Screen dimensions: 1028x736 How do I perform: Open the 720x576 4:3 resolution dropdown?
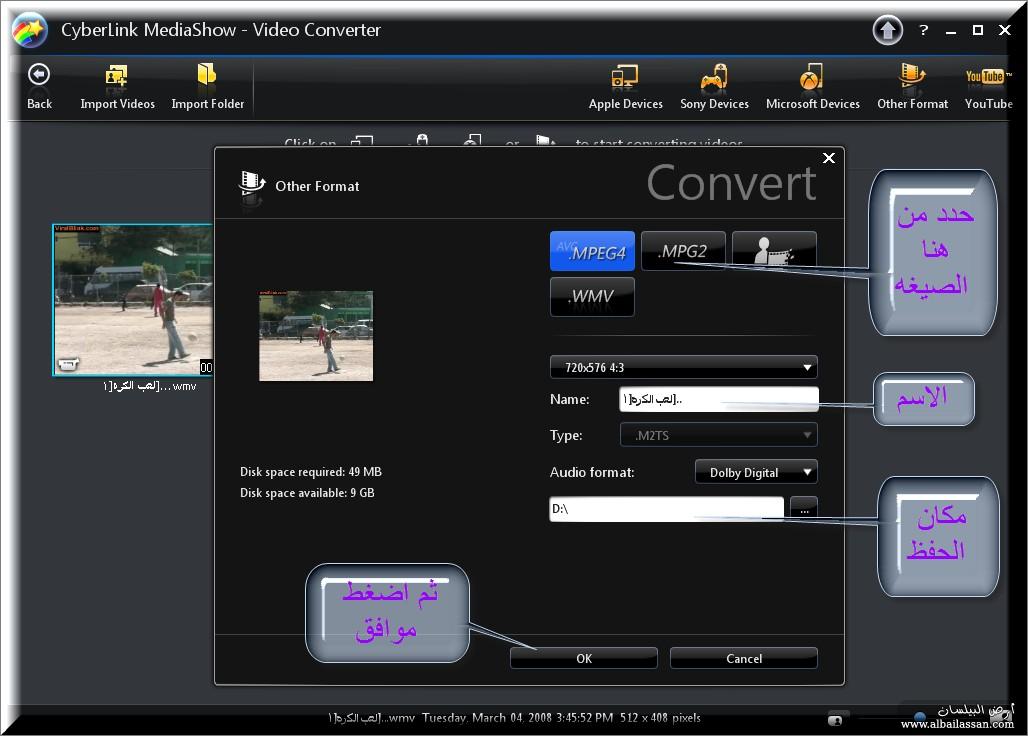(683, 368)
